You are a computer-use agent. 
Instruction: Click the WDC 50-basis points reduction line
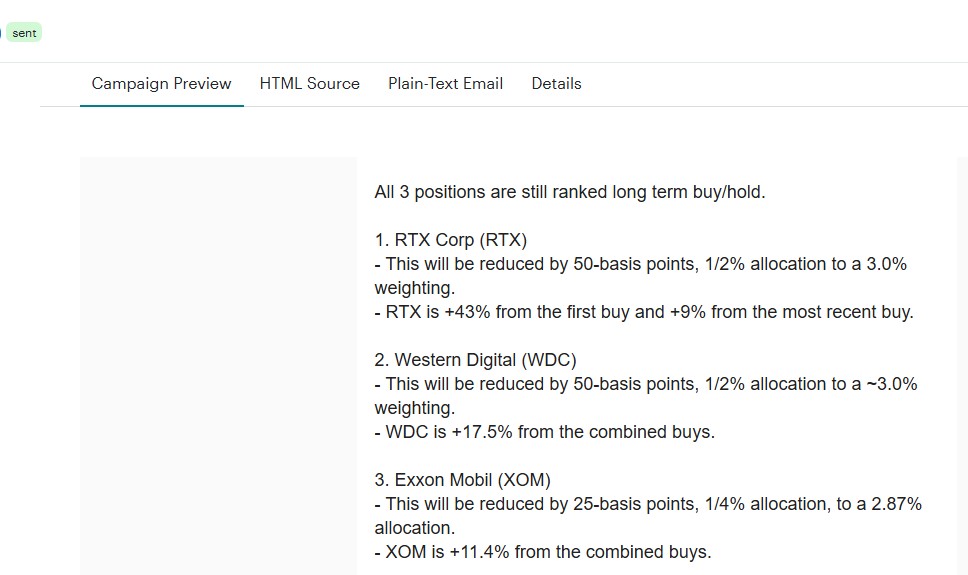point(645,384)
